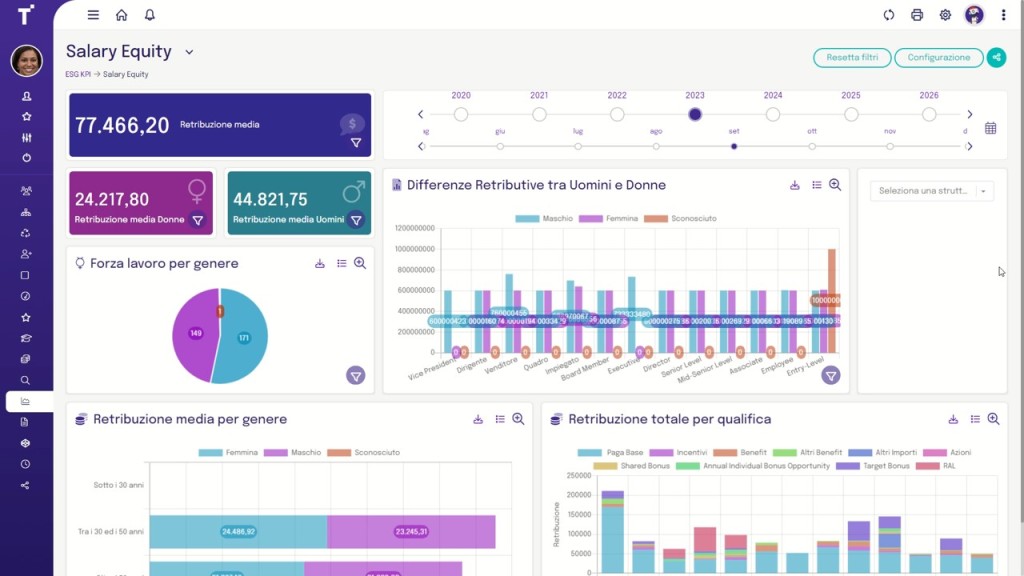Click the print icon in header

click(917, 15)
